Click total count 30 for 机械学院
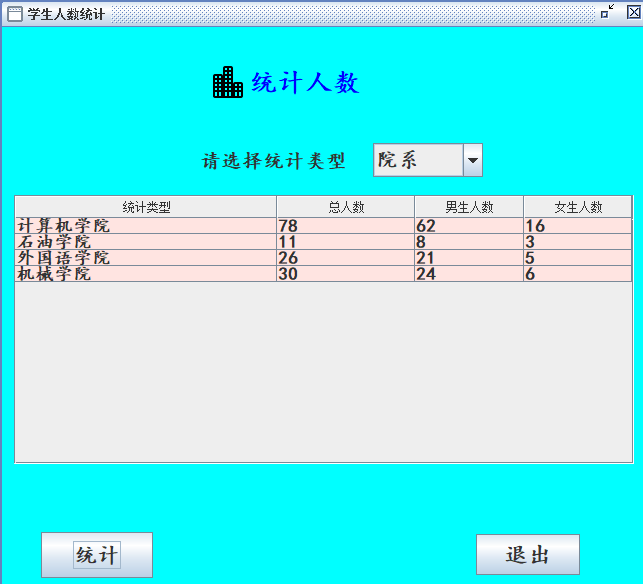Screen dimensions: 643x584 346,274
